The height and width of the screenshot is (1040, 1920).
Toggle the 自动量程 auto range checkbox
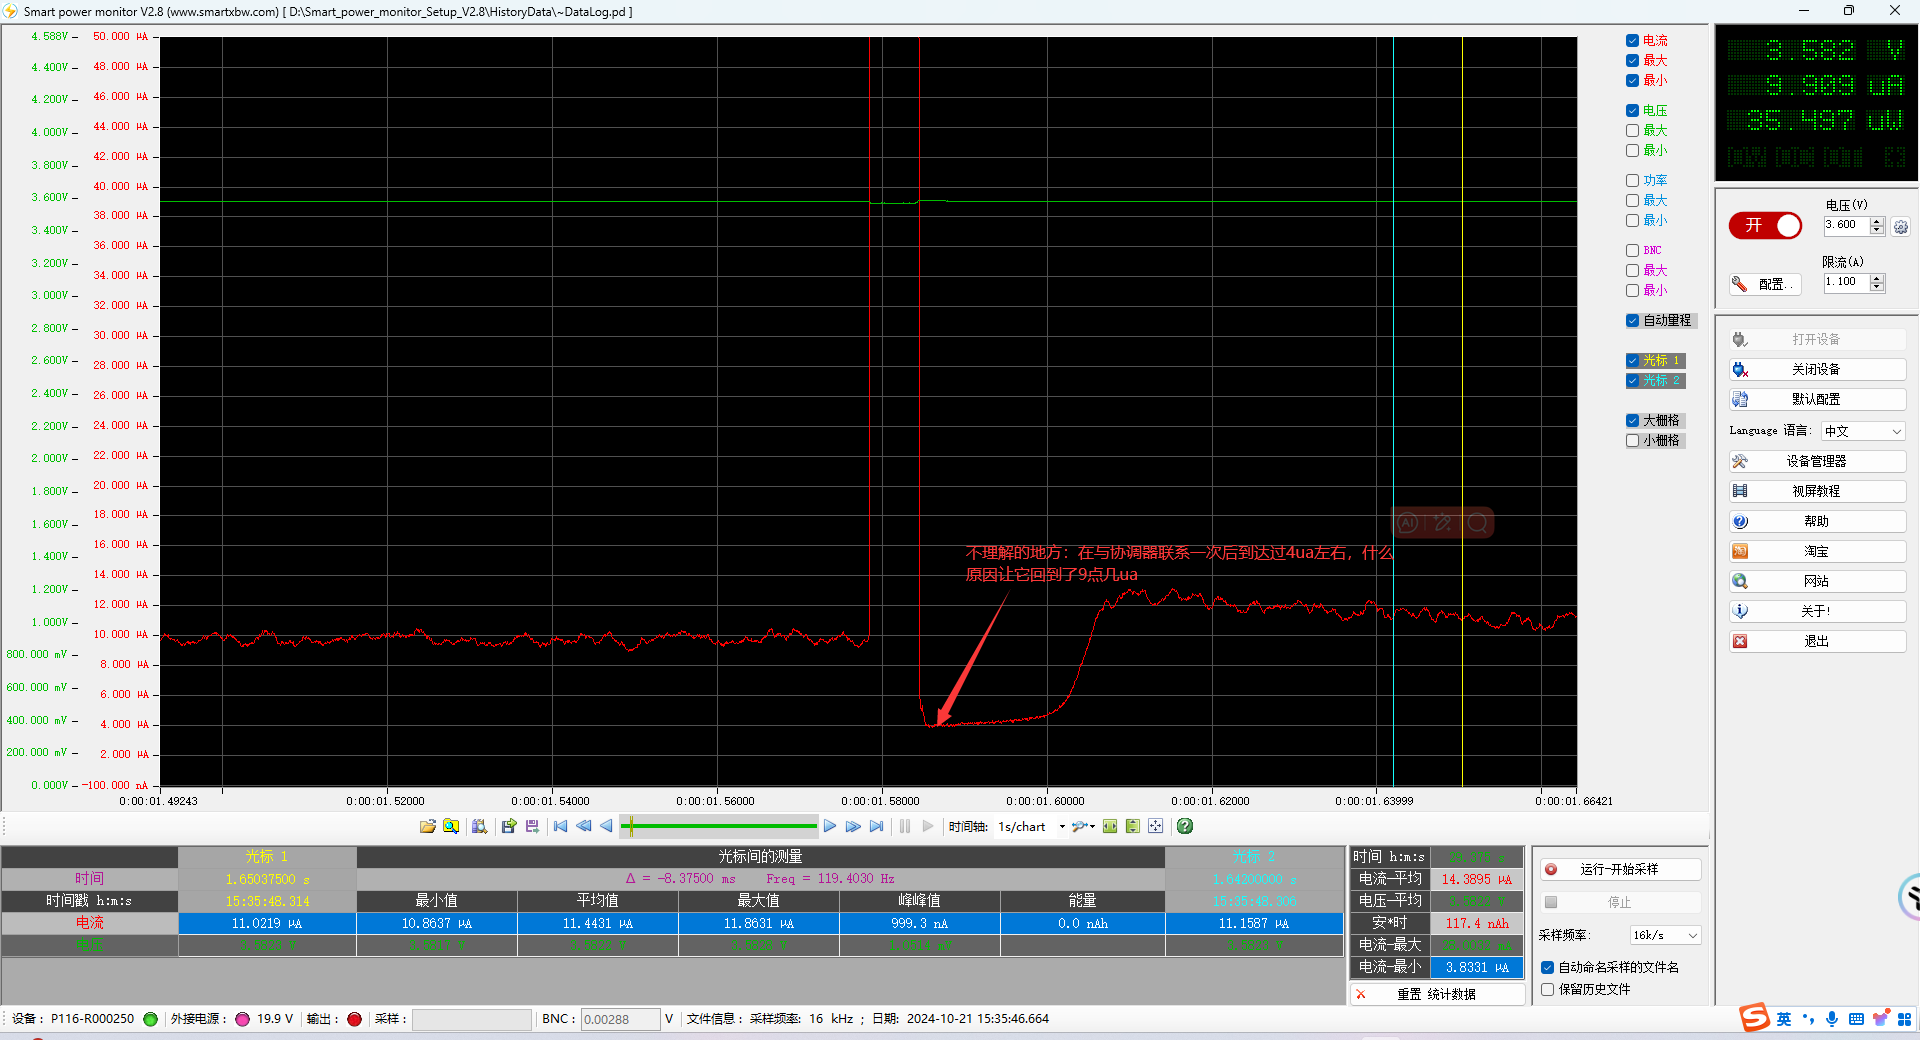1632,321
